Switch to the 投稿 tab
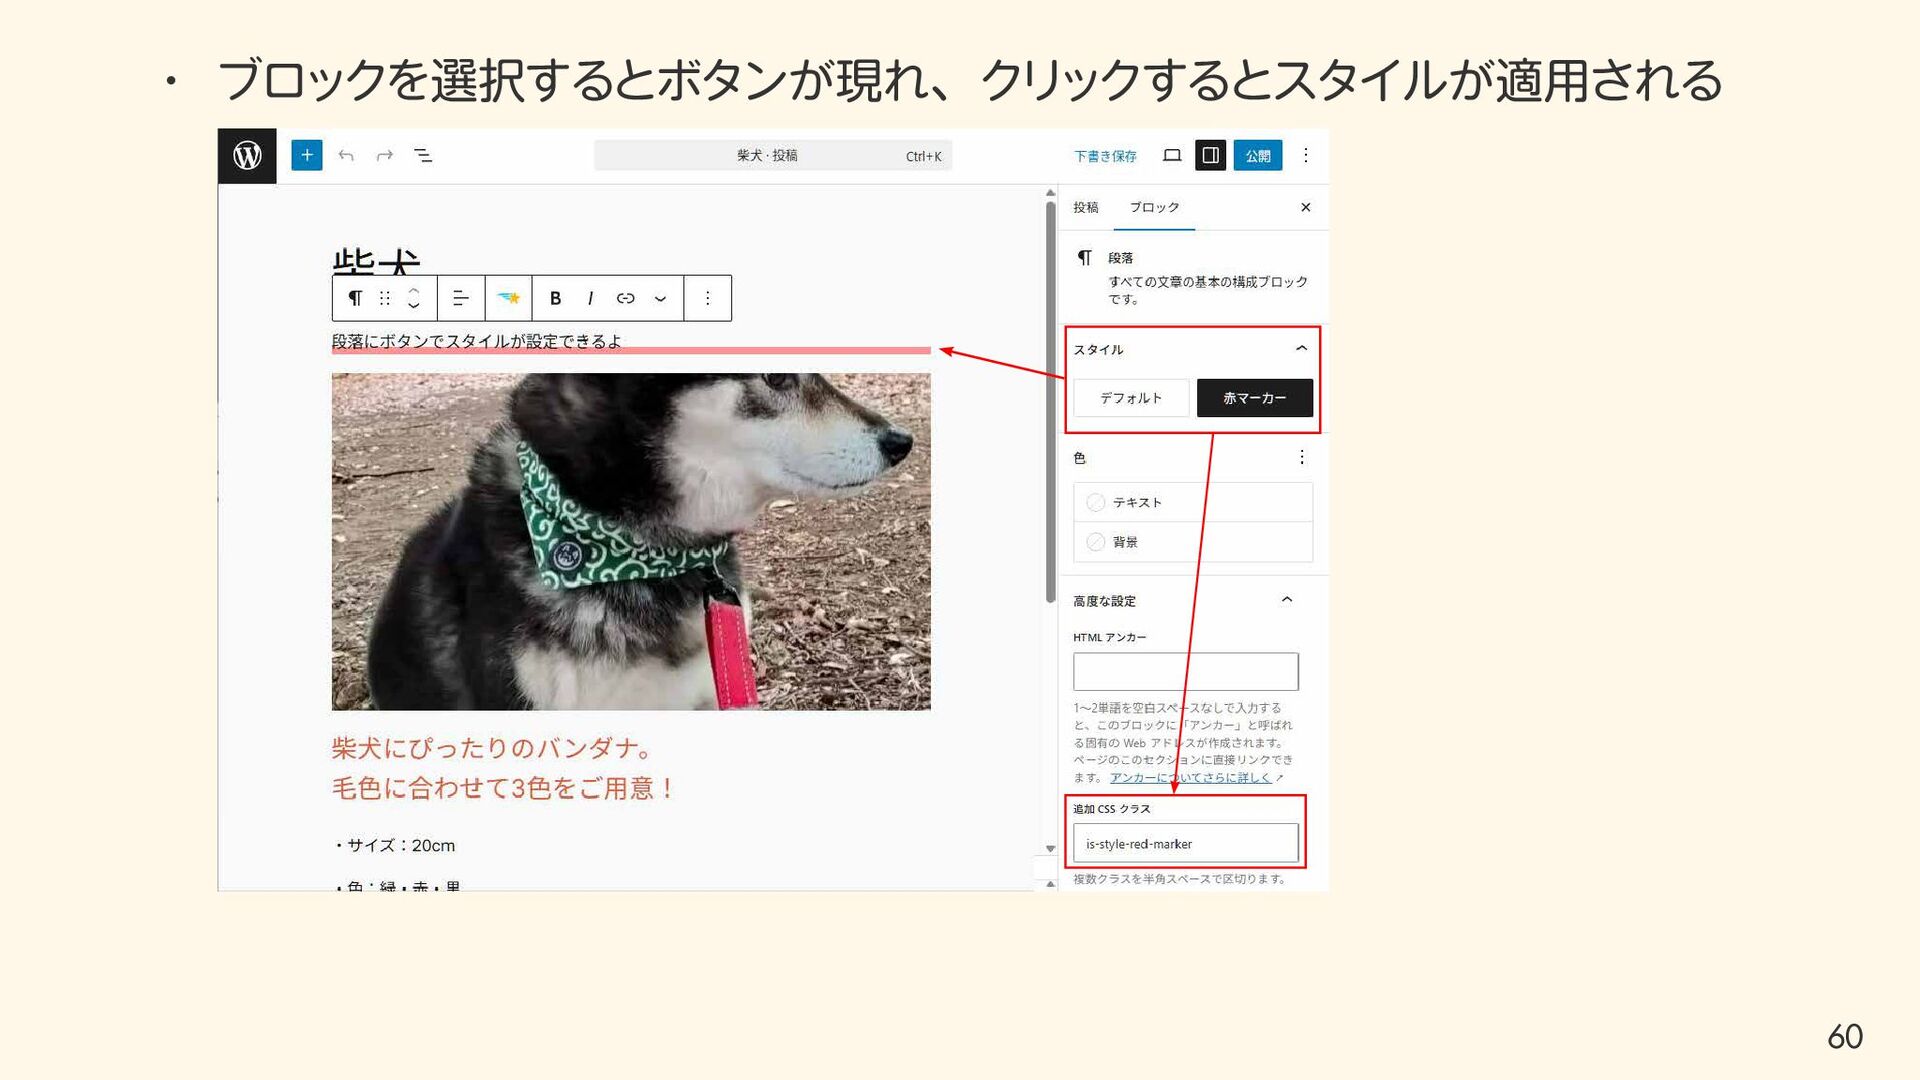Viewport: 1920px width, 1080px height. coord(1085,207)
